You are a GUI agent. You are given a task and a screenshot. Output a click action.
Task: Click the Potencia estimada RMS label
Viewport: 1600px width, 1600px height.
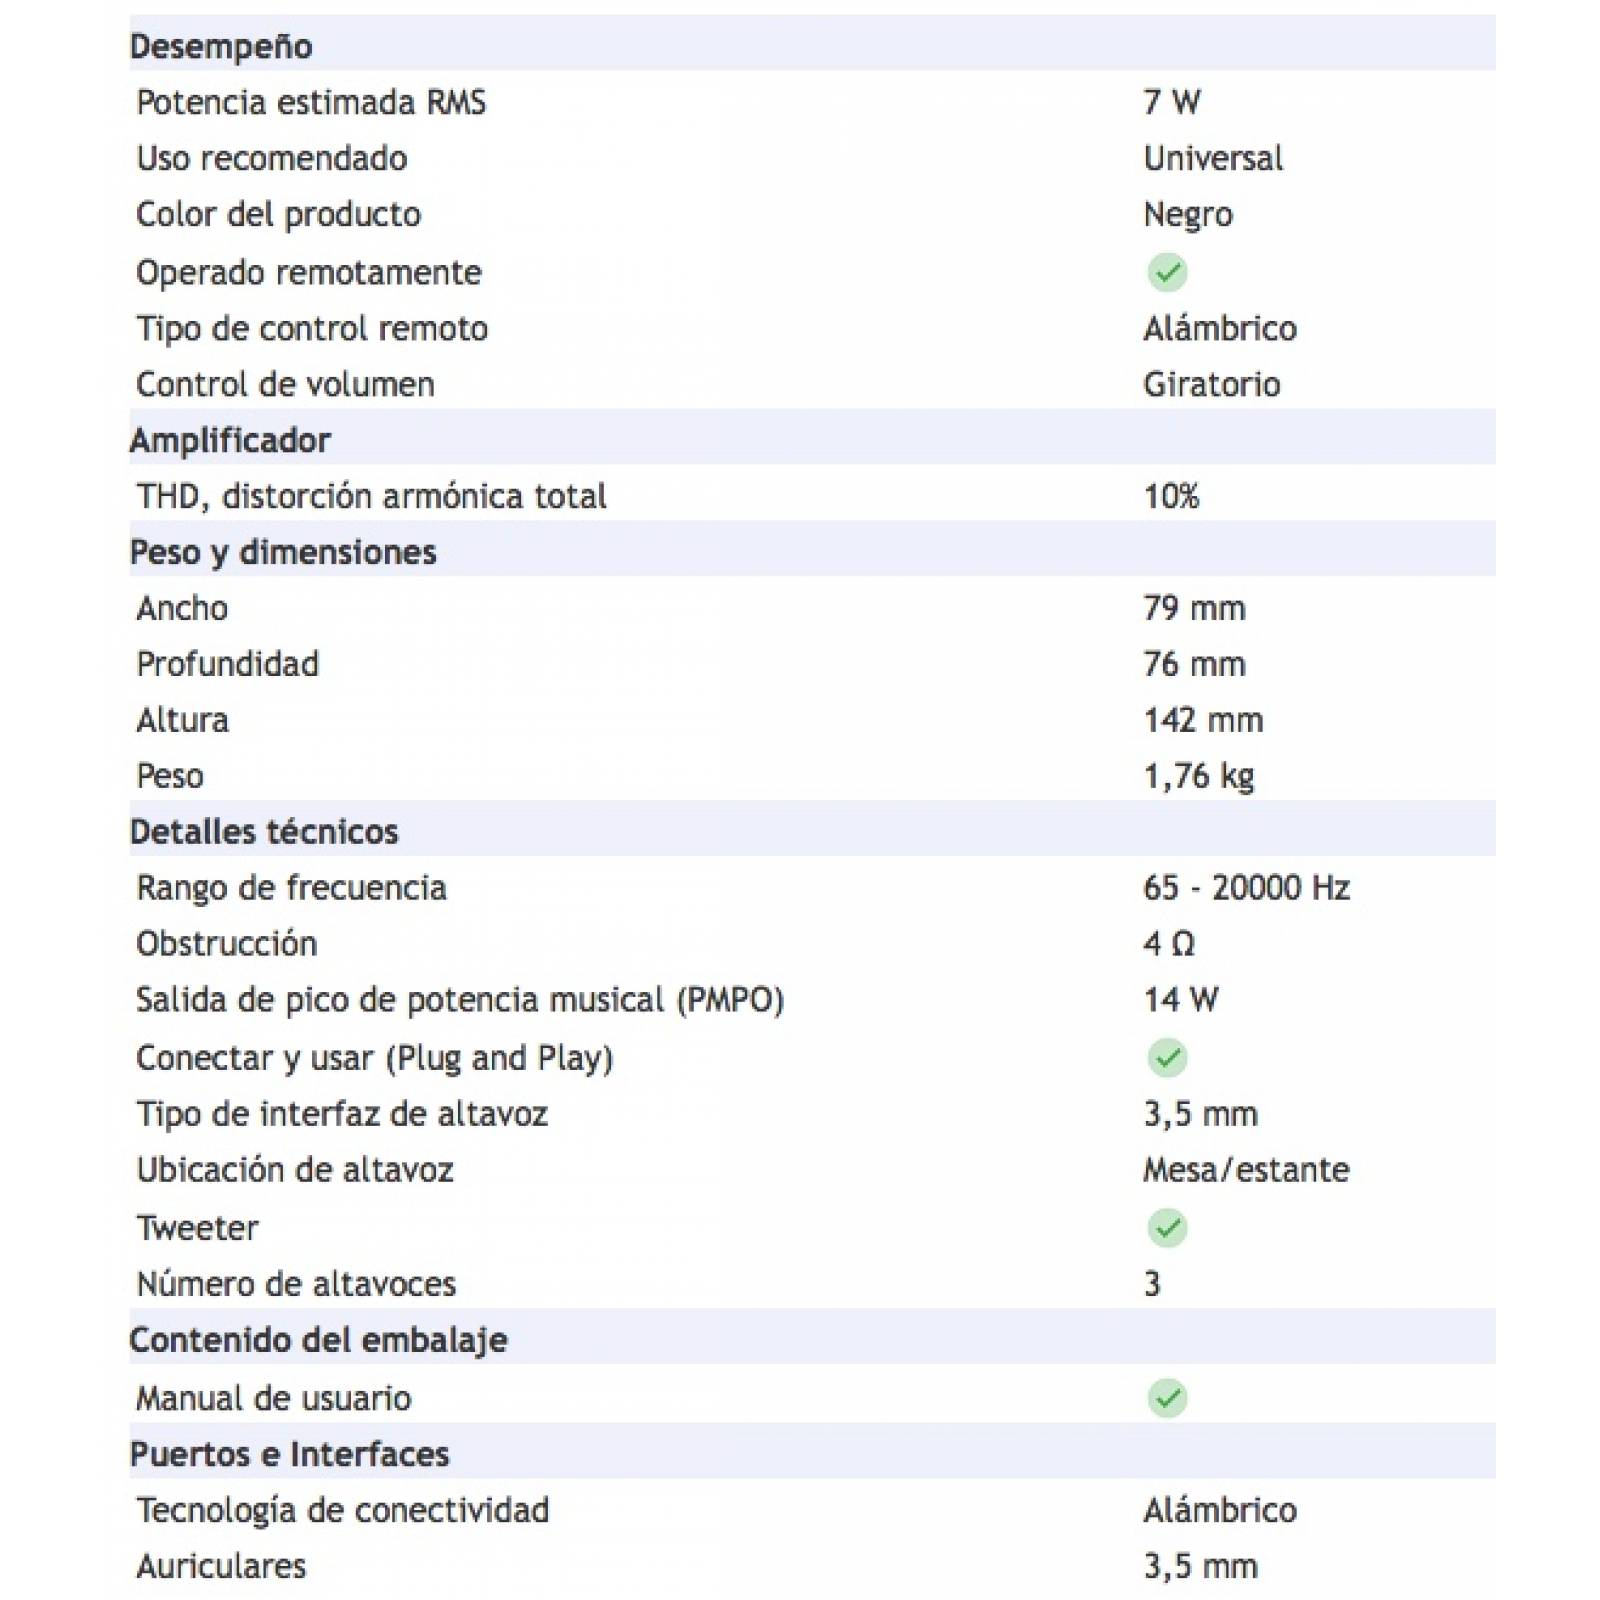(x=311, y=102)
